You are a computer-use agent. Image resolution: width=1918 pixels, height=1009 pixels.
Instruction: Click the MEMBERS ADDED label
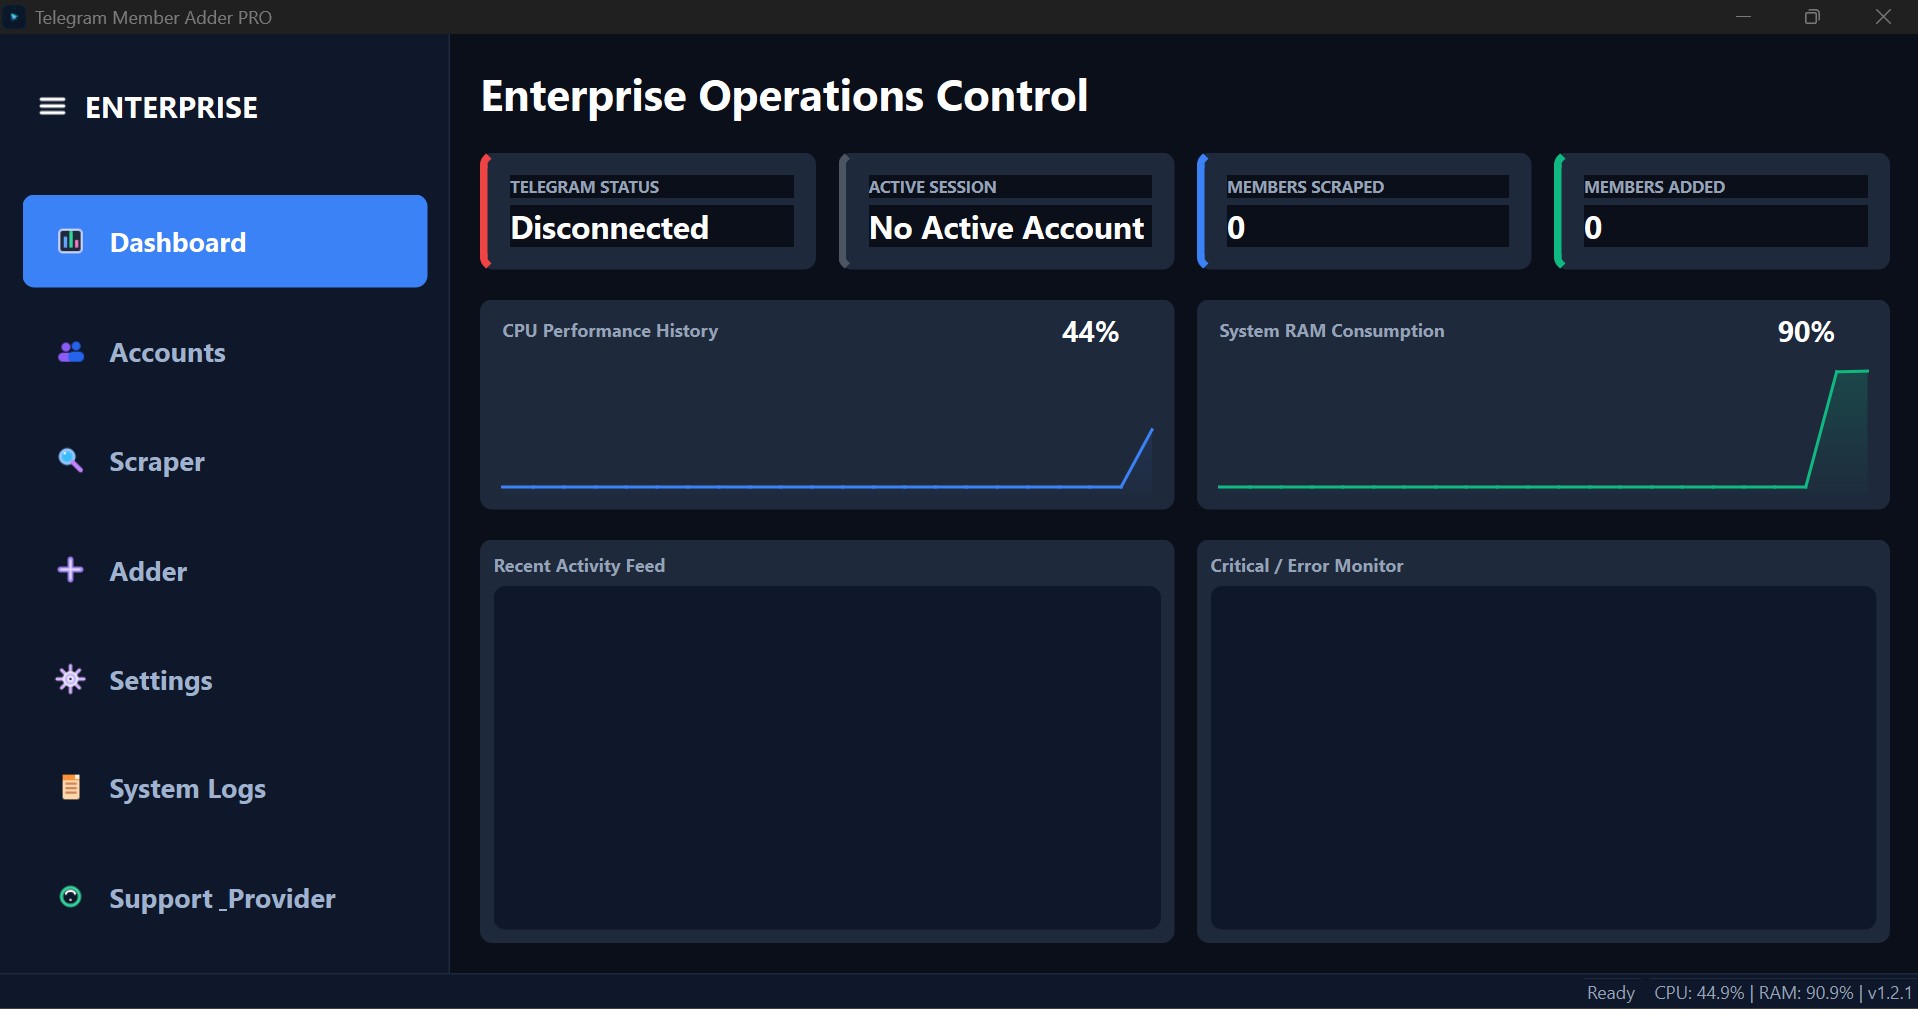pyautogui.click(x=1654, y=187)
